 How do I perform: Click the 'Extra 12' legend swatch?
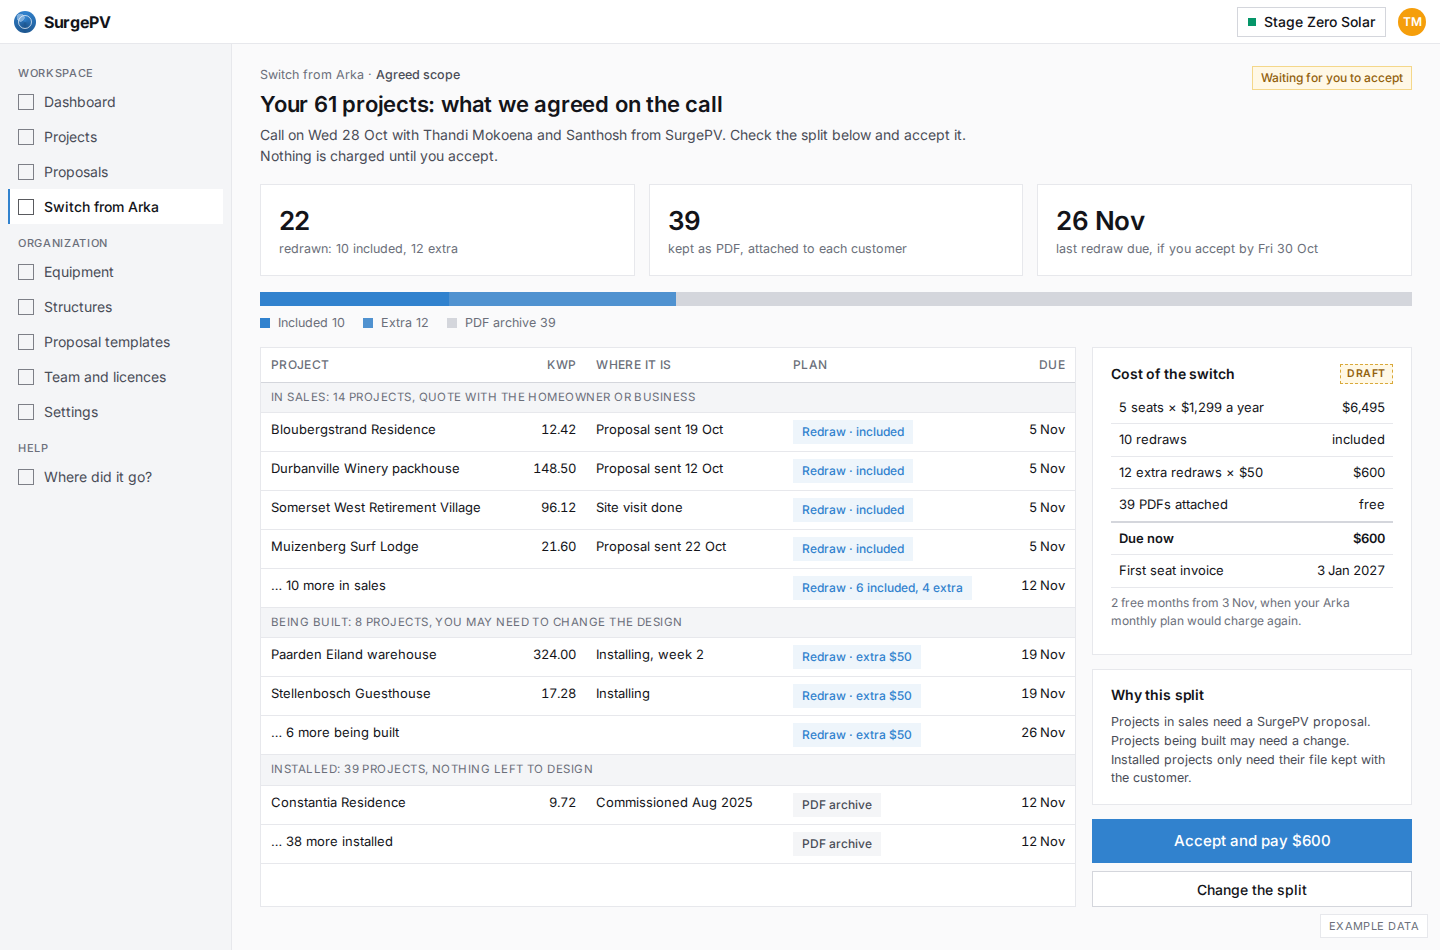368,323
